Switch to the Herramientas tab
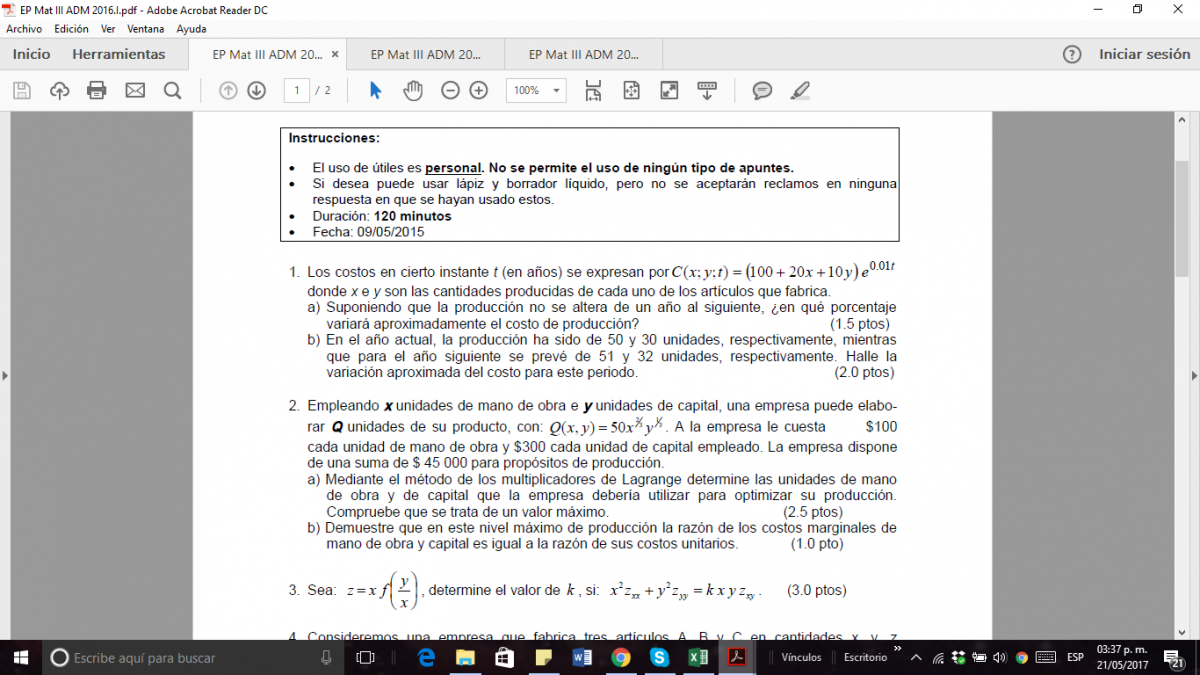Viewport: 1200px width, 675px height. tap(118, 54)
